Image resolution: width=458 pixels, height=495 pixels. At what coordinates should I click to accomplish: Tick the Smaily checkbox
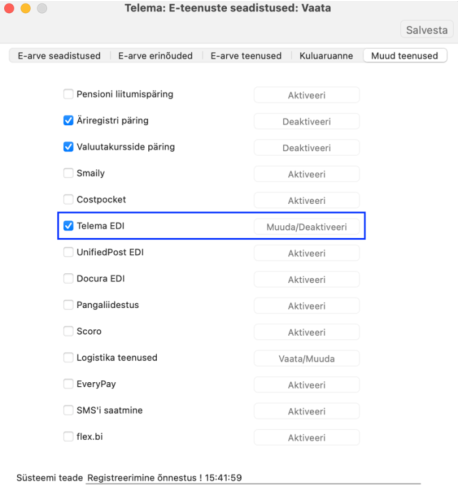coord(68,173)
